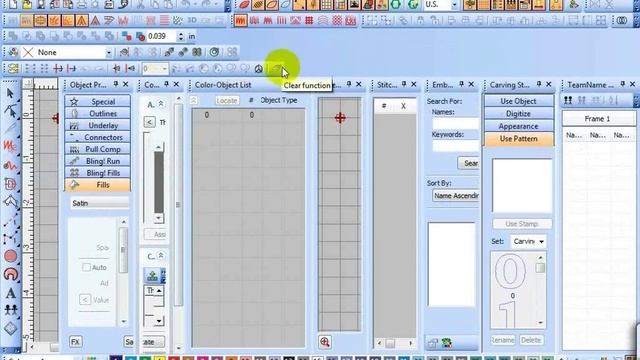Image resolution: width=640 pixels, height=360 pixels.
Task: Click the Use Object button
Action: [x=518, y=101]
